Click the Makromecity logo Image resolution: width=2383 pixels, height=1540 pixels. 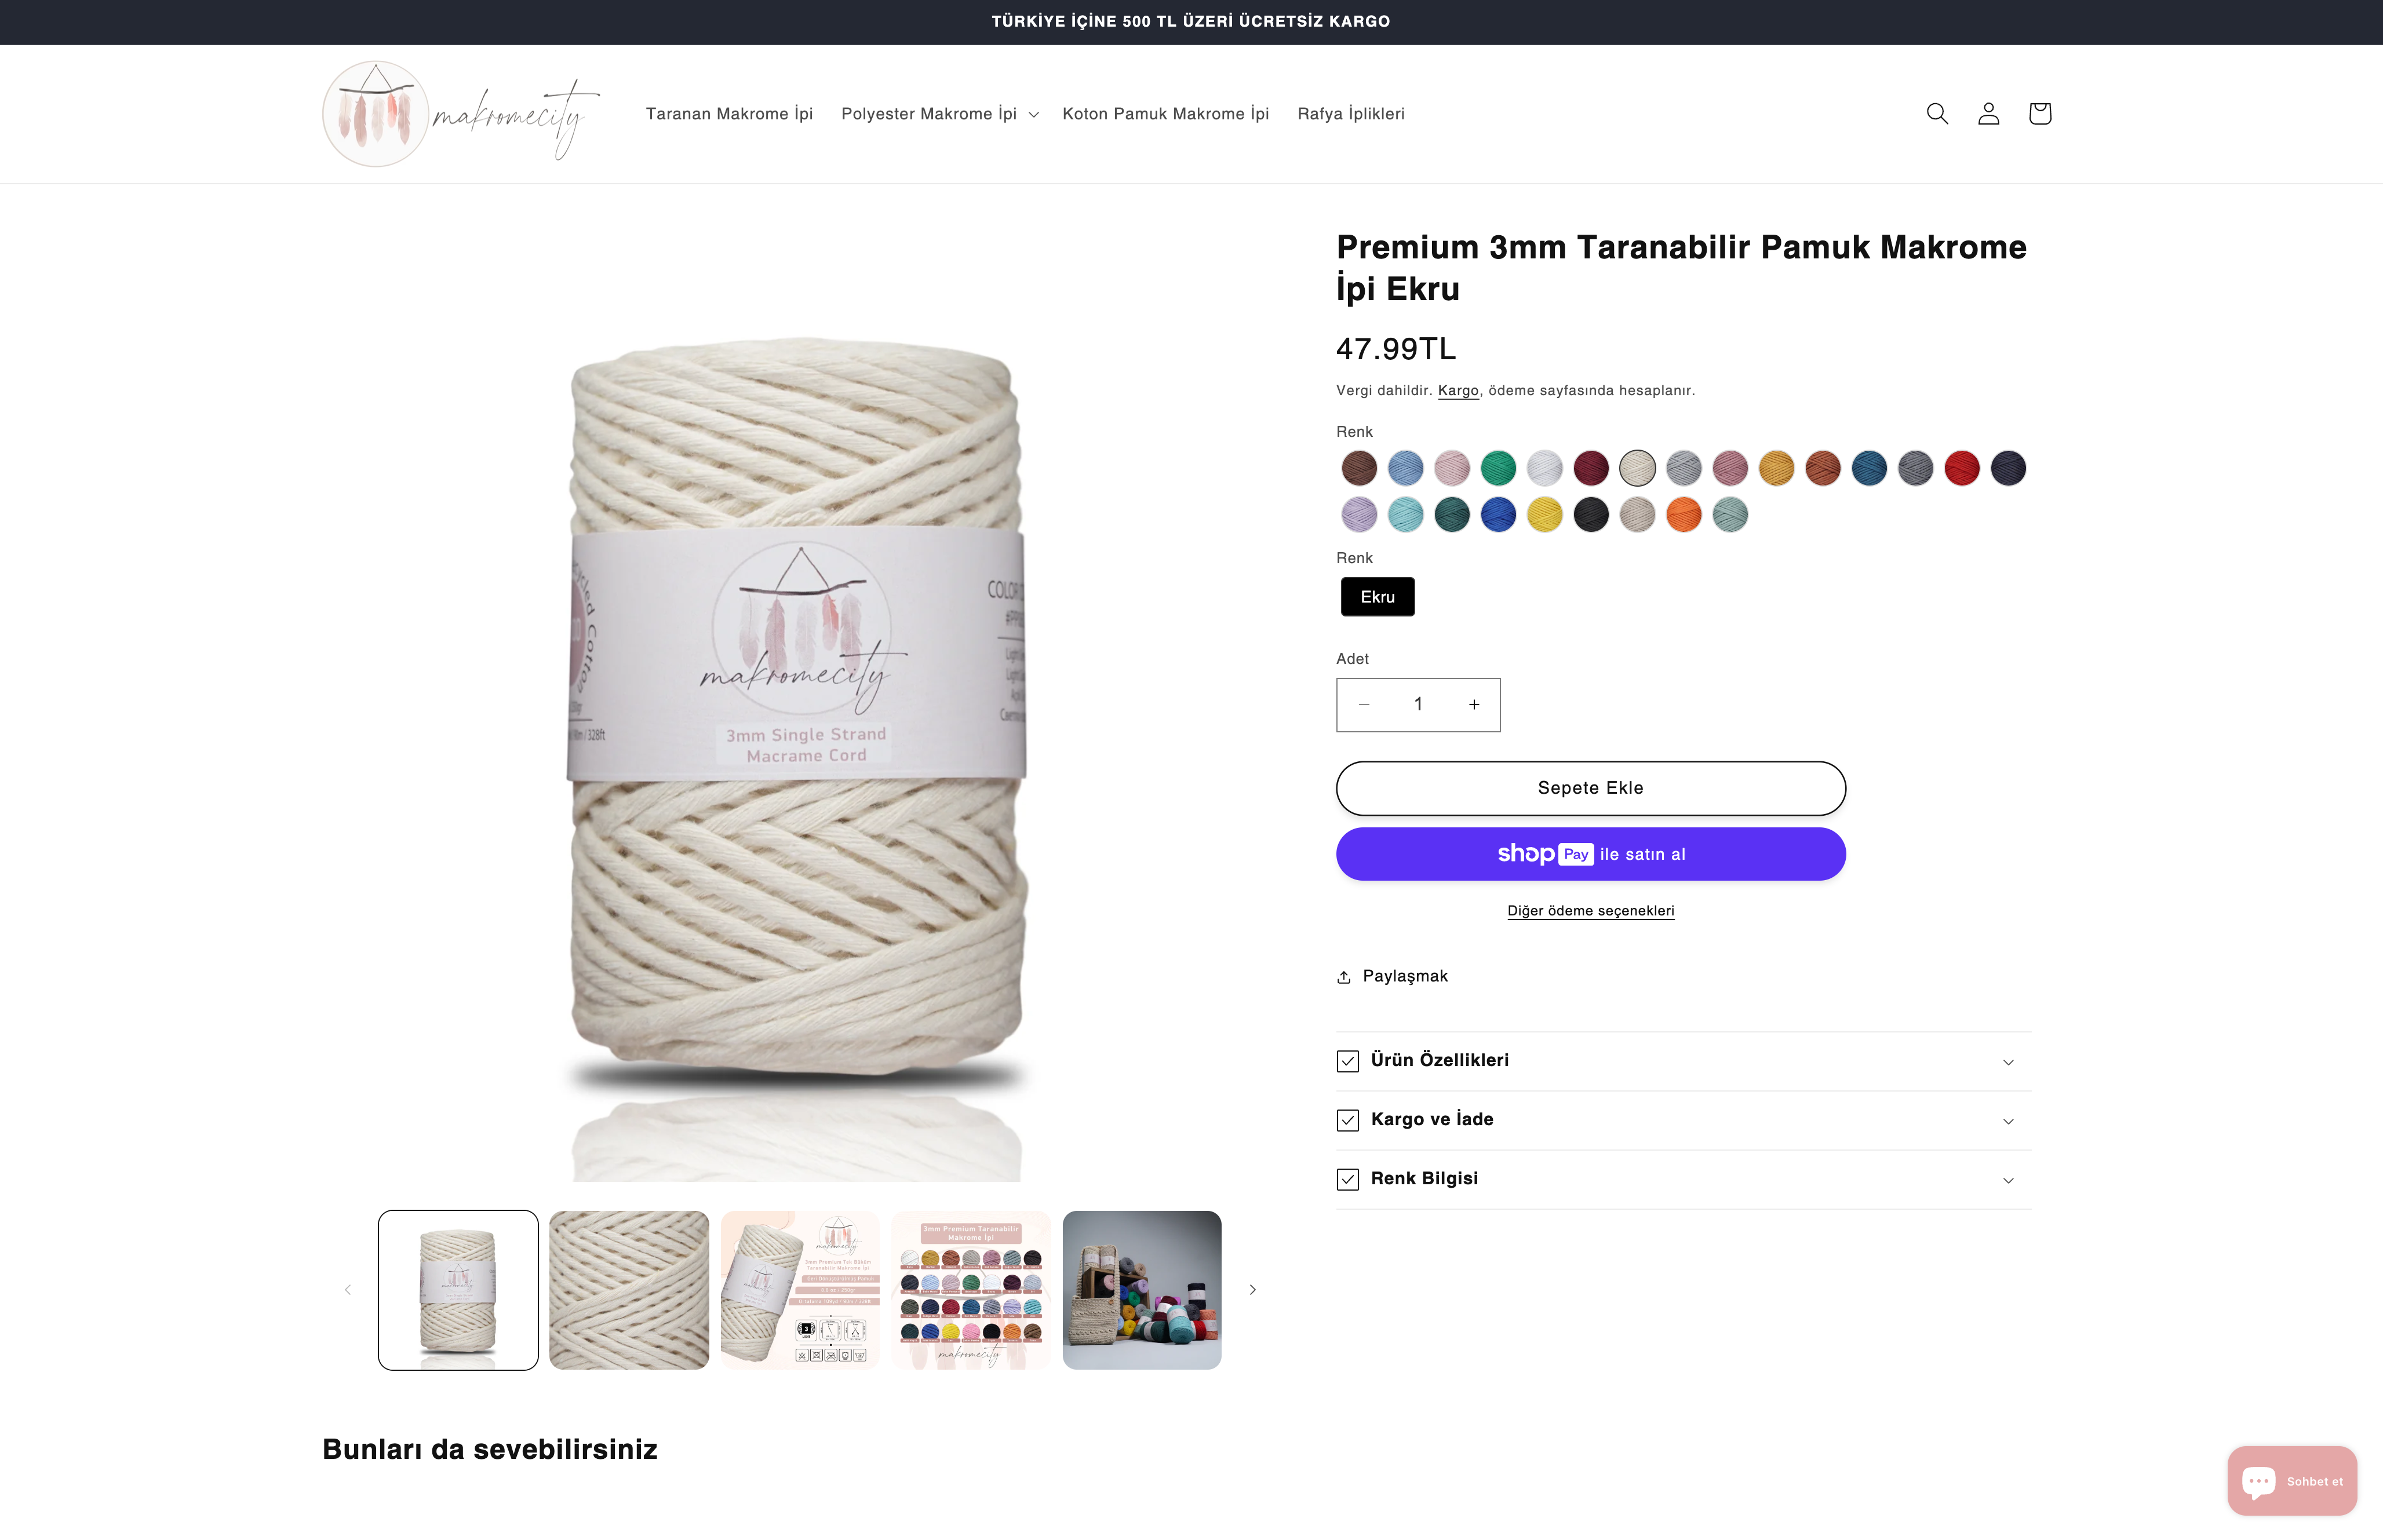(x=460, y=114)
